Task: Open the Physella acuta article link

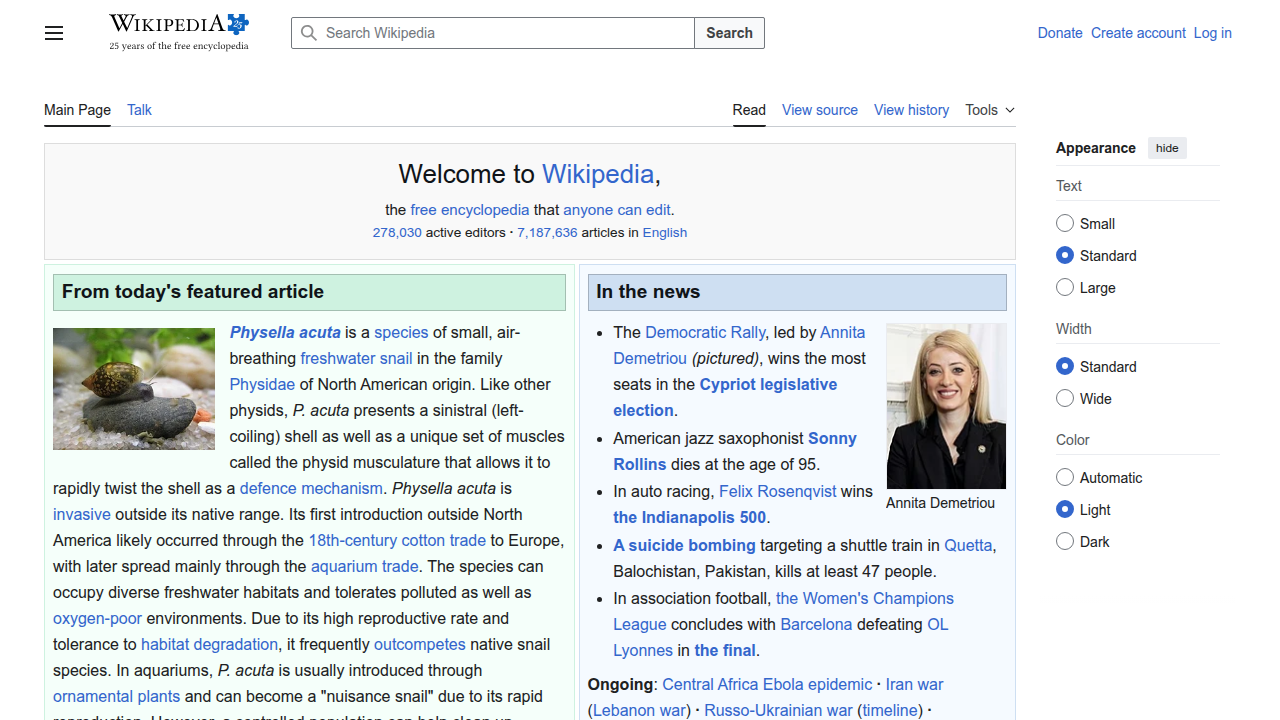Action: click(285, 332)
